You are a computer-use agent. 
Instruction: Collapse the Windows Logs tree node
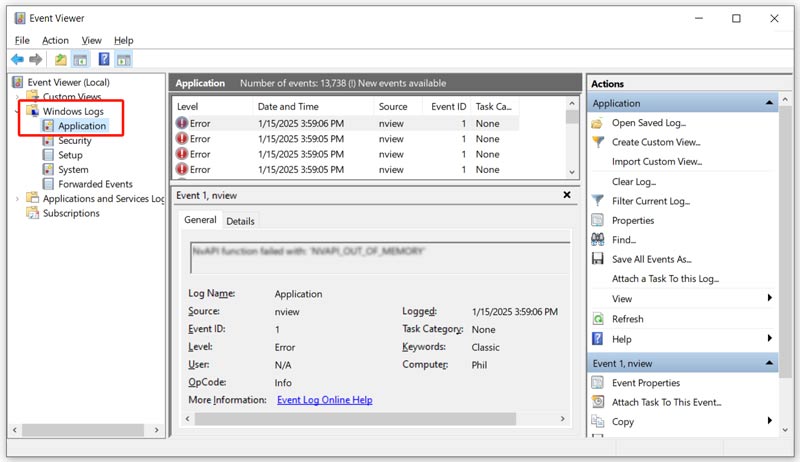18,111
